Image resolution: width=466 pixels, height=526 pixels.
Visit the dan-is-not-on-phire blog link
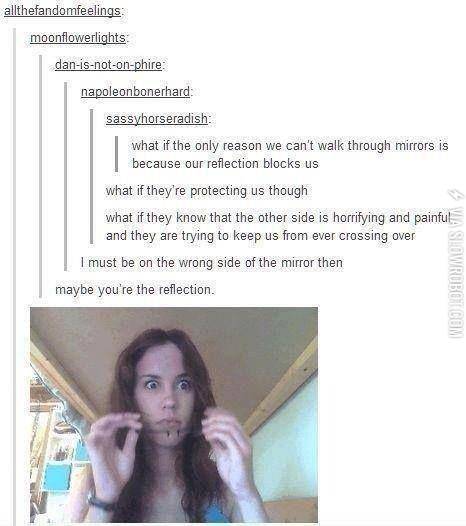coord(109,64)
